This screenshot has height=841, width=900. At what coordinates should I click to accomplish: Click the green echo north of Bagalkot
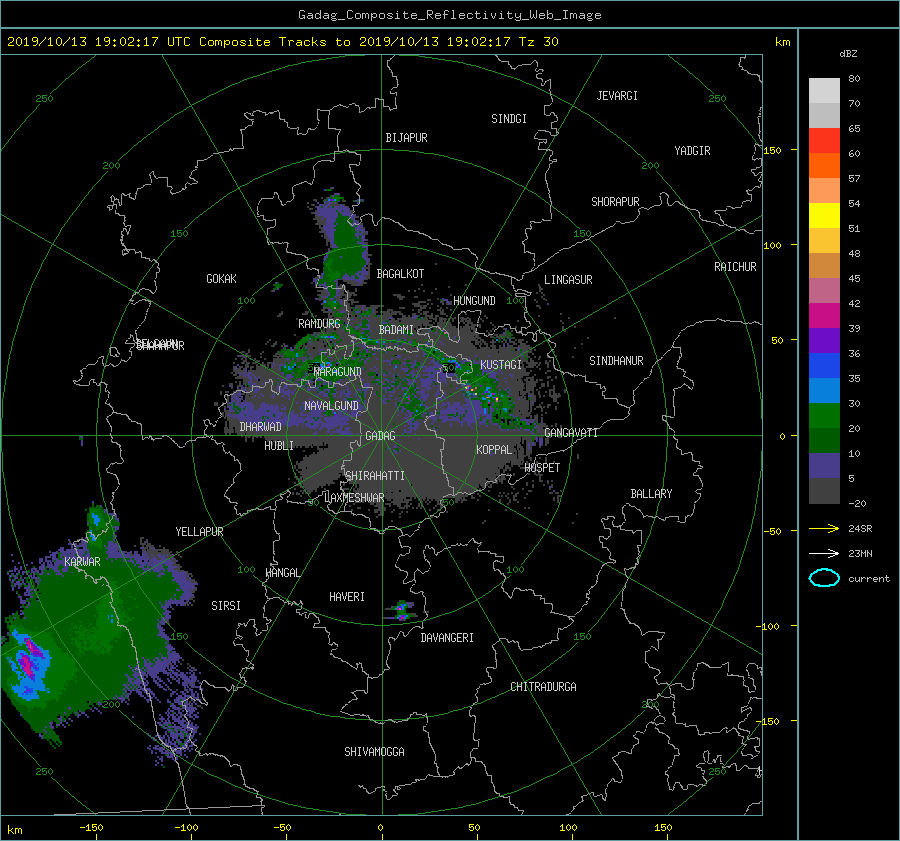click(344, 241)
